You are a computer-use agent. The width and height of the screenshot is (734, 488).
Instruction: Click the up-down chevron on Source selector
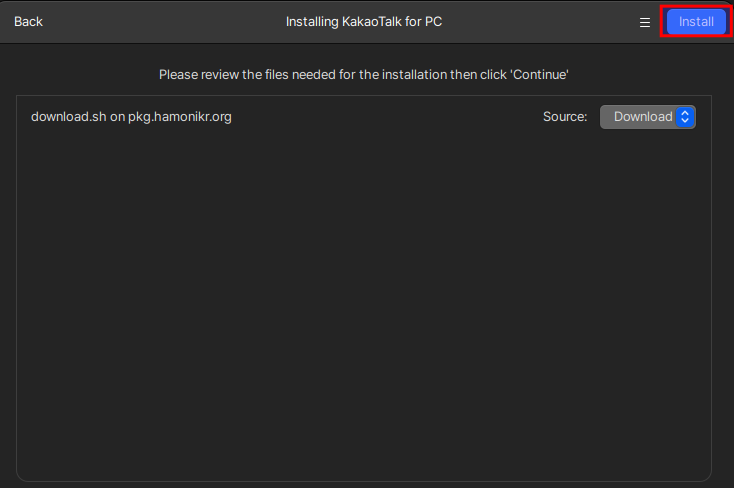pyautogui.click(x=685, y=117)
